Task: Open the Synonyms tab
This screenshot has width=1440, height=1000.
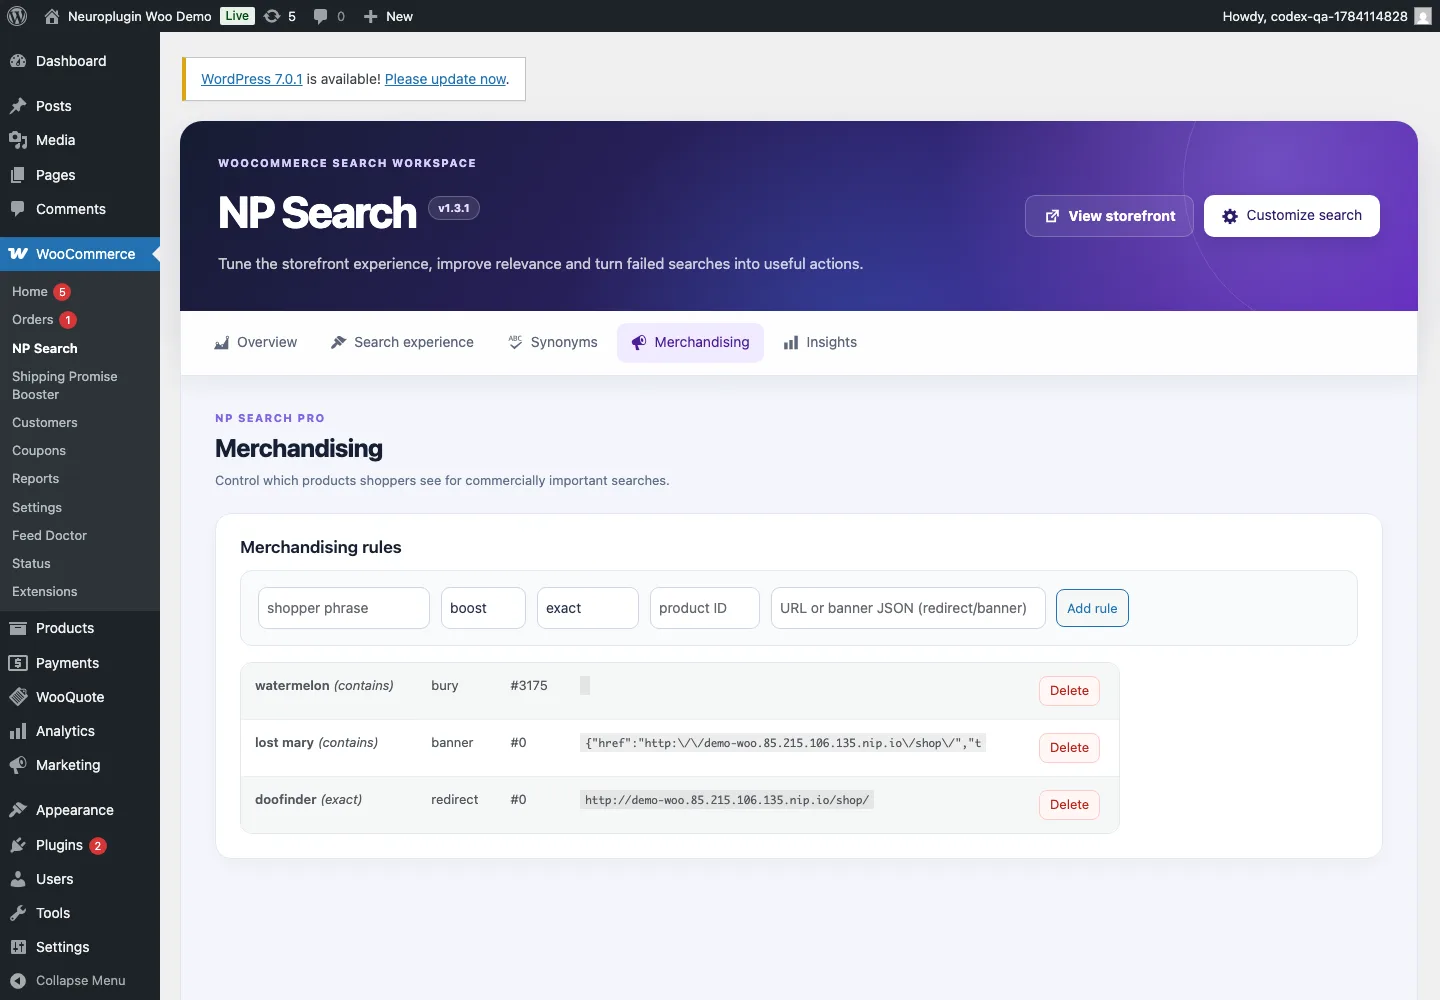Action: pos(553,342)
